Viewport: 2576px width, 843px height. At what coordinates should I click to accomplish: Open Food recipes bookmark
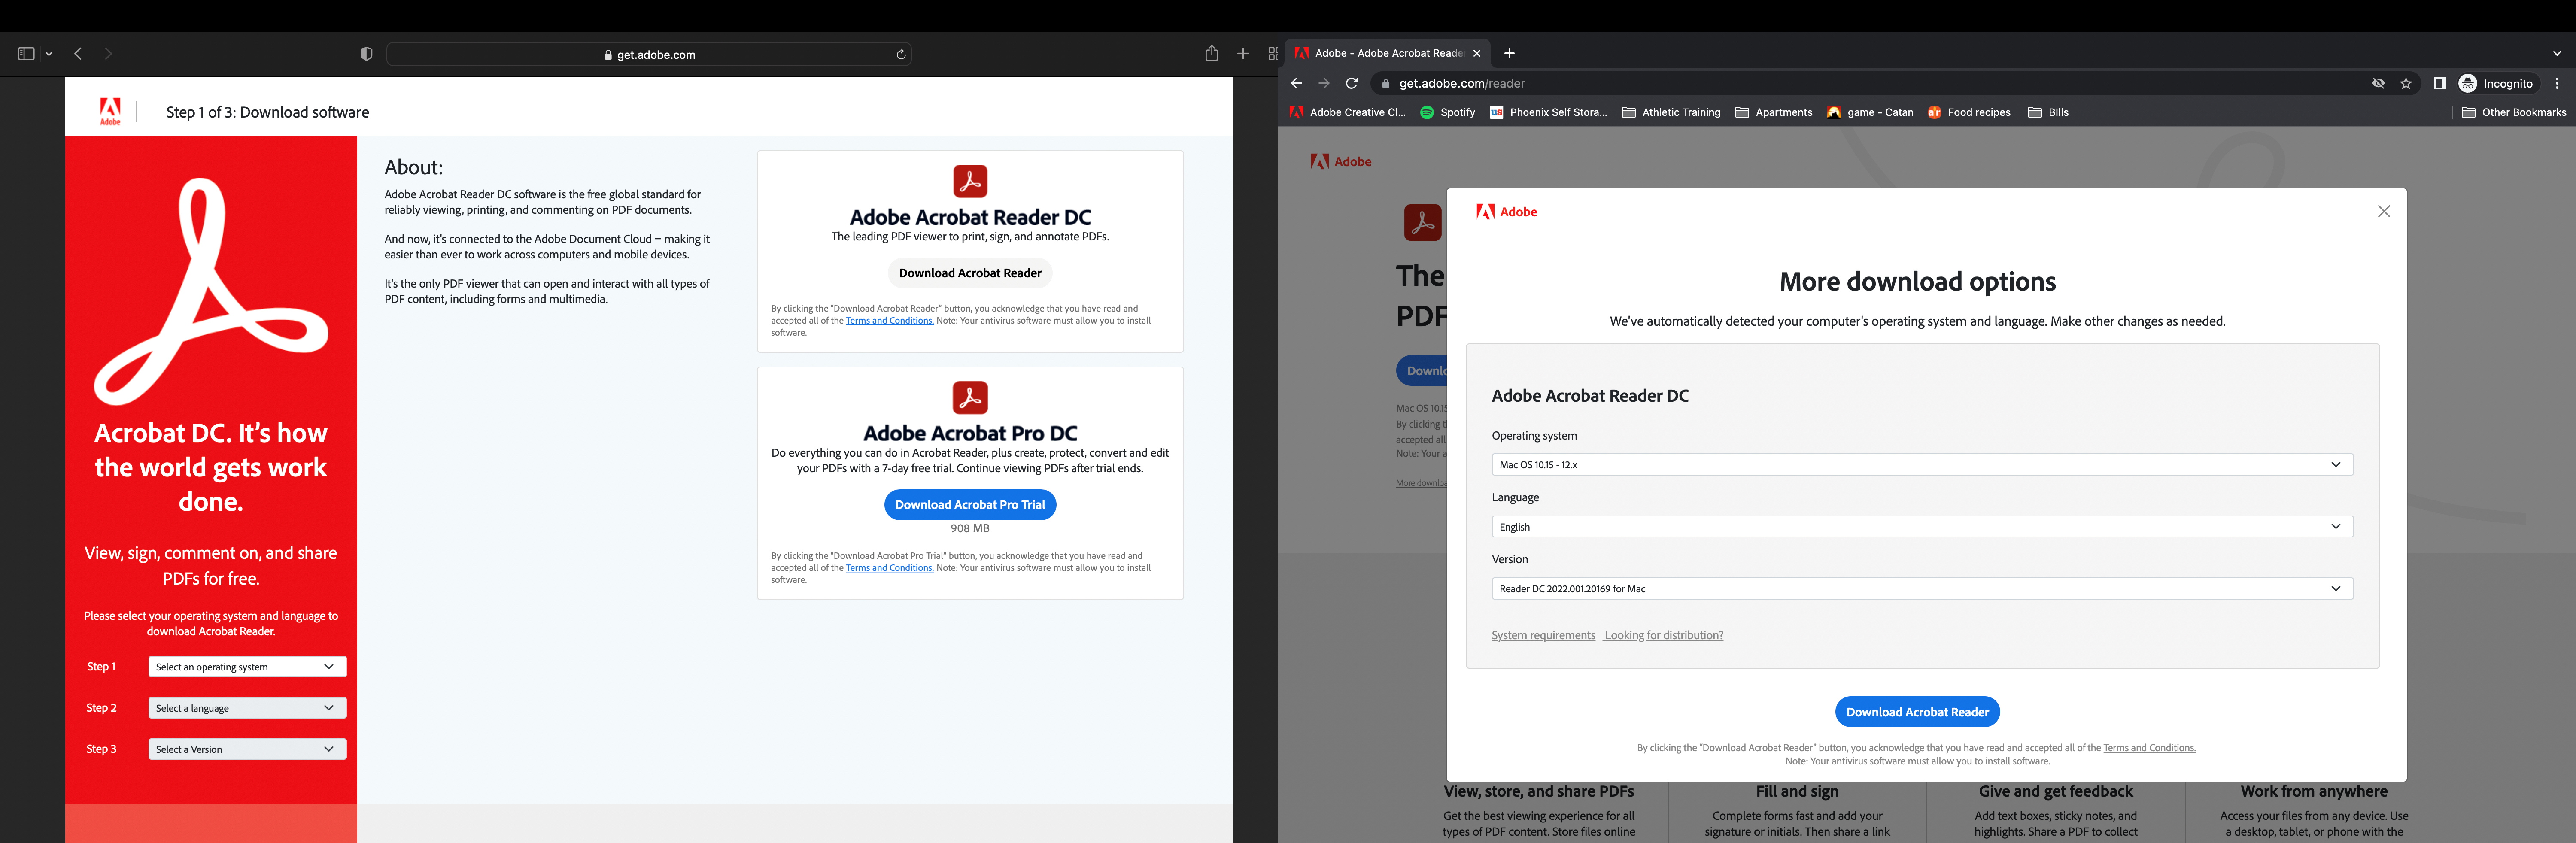1968,112
